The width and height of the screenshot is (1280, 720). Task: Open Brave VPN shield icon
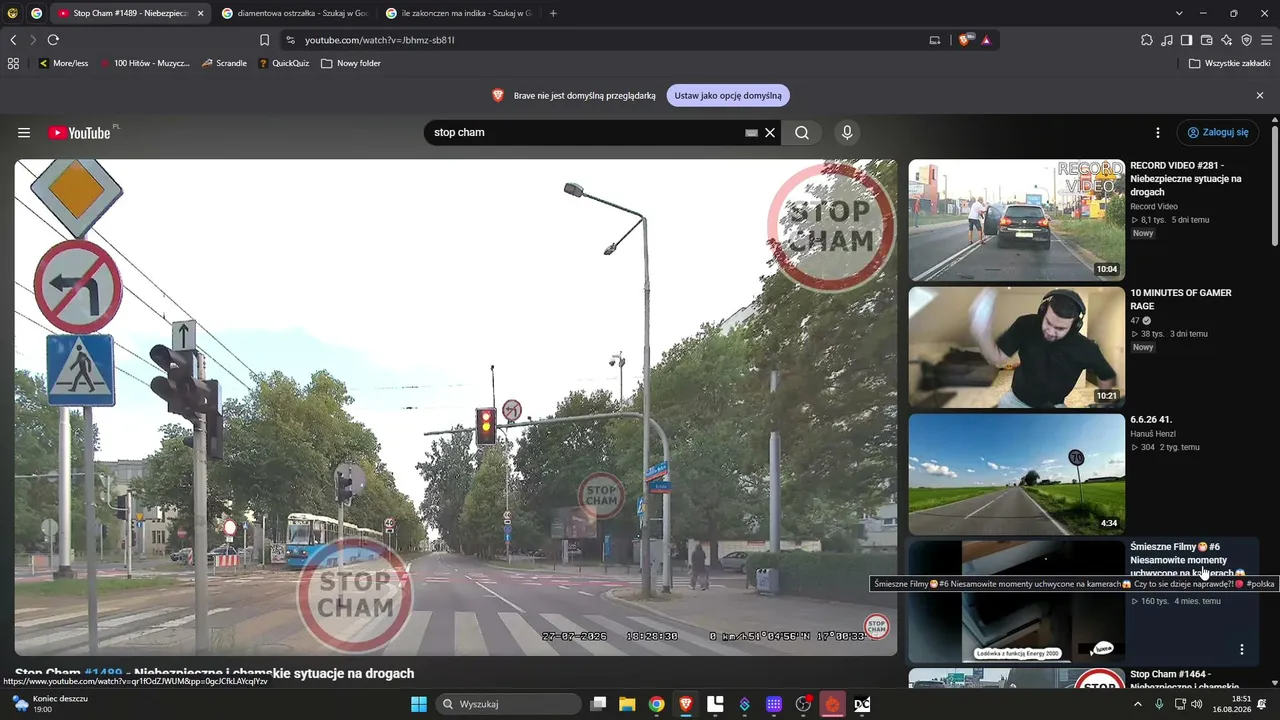tap(1246, 40)
